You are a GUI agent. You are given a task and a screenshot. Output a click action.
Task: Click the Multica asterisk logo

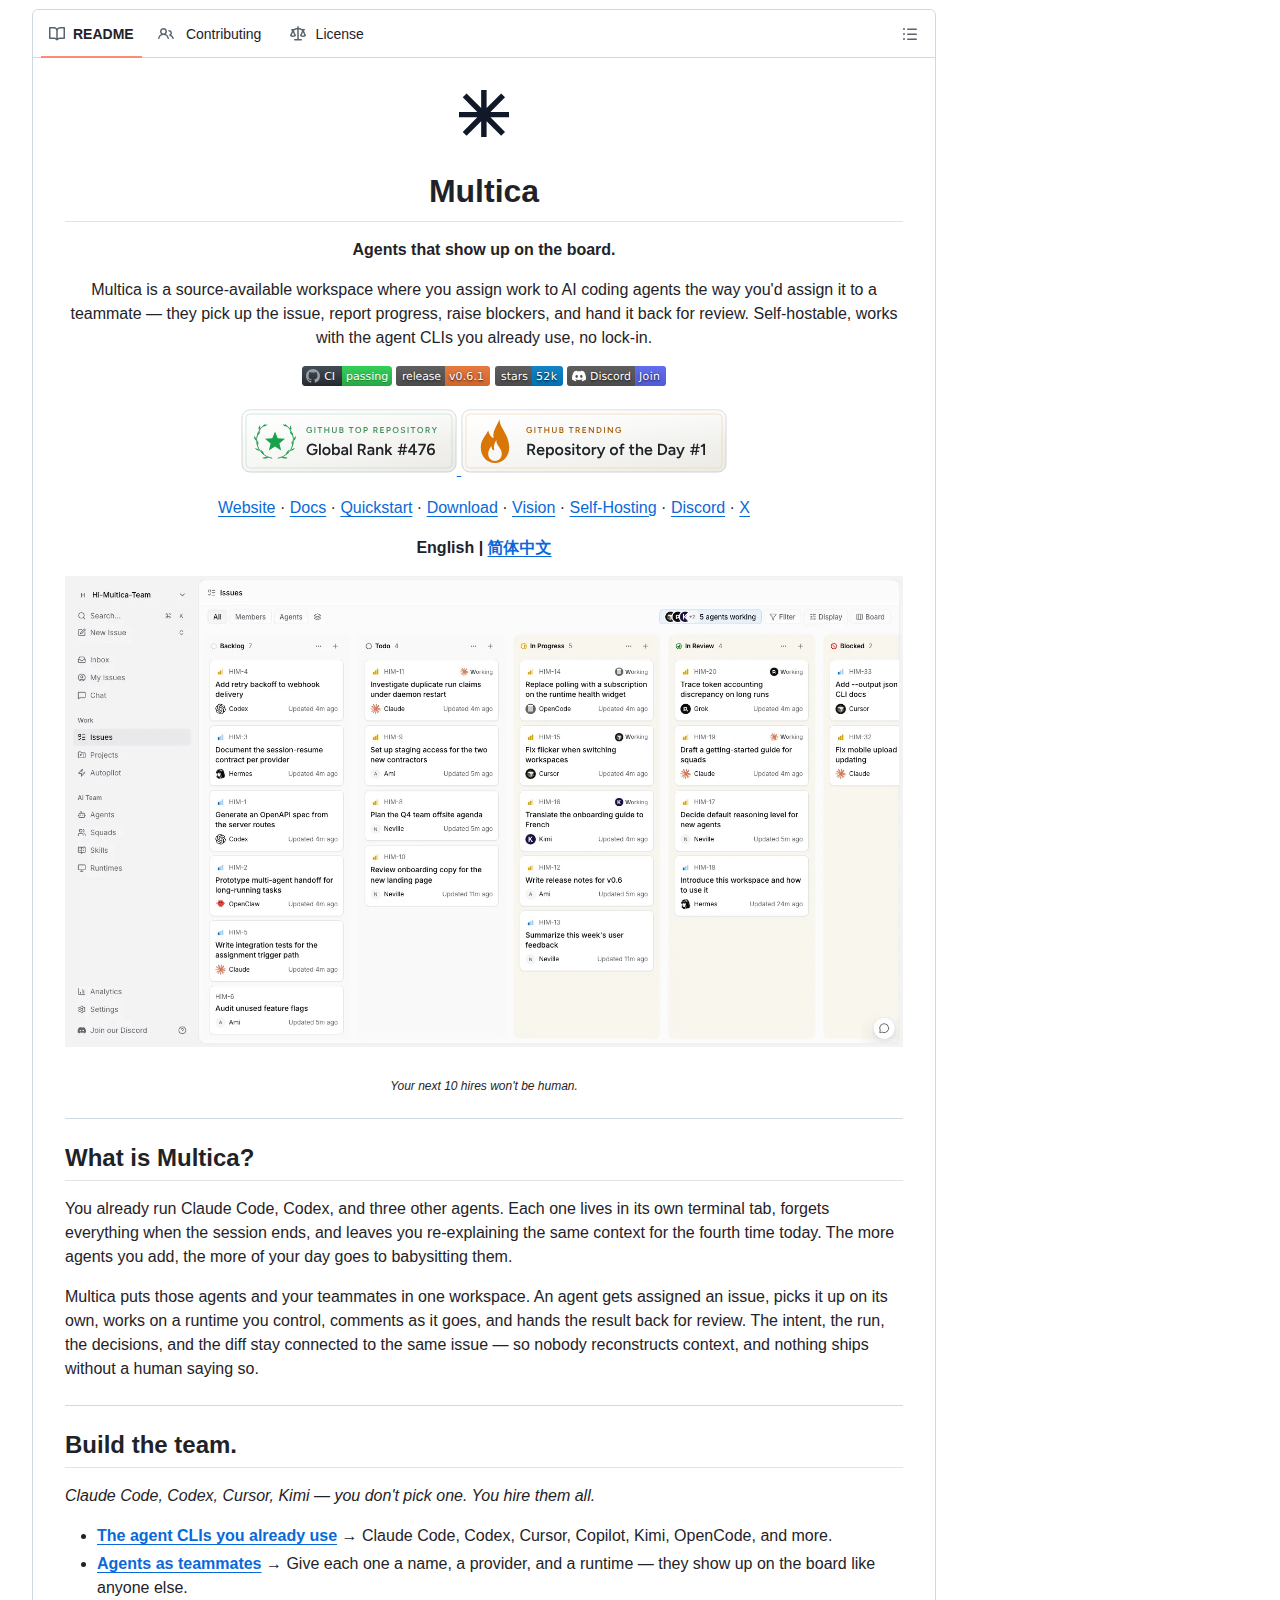coord(484,114)
